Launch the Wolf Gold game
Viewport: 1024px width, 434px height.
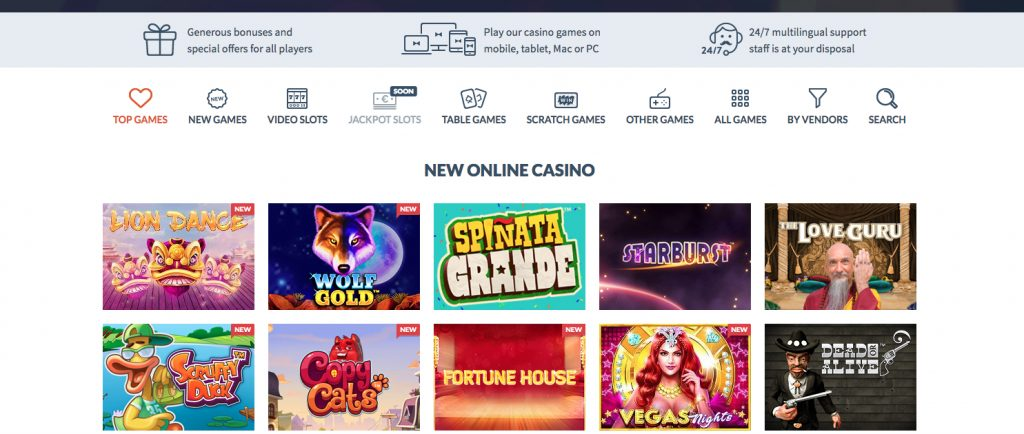pos(344,256)
